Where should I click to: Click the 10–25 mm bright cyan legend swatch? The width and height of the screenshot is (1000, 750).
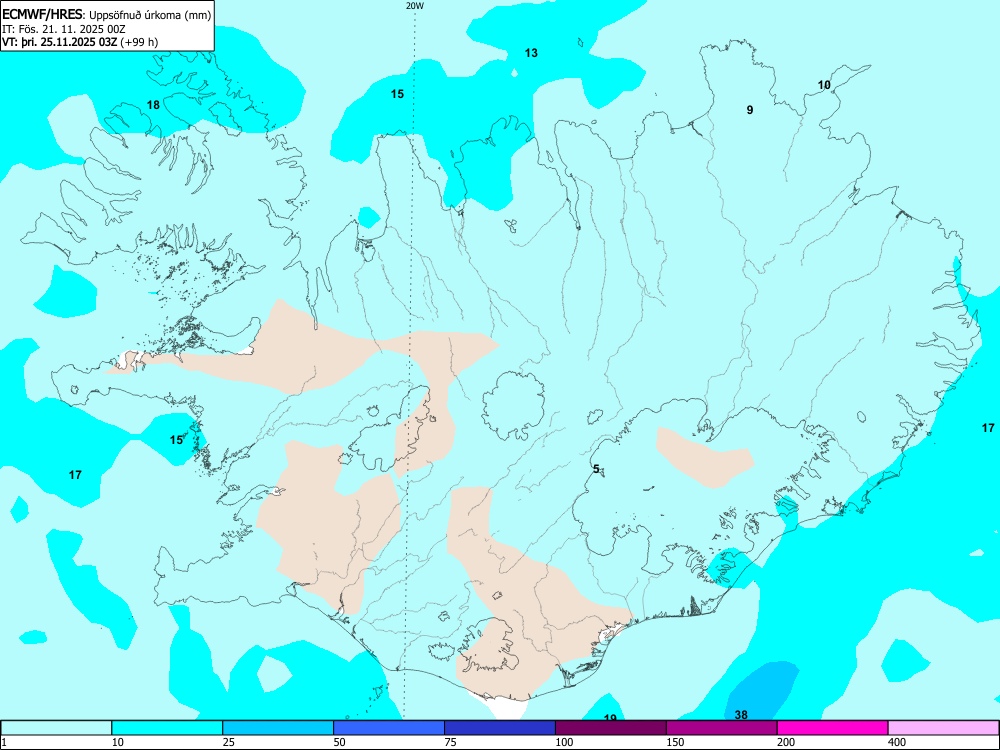pyautogui.click(x=167, y=728)
